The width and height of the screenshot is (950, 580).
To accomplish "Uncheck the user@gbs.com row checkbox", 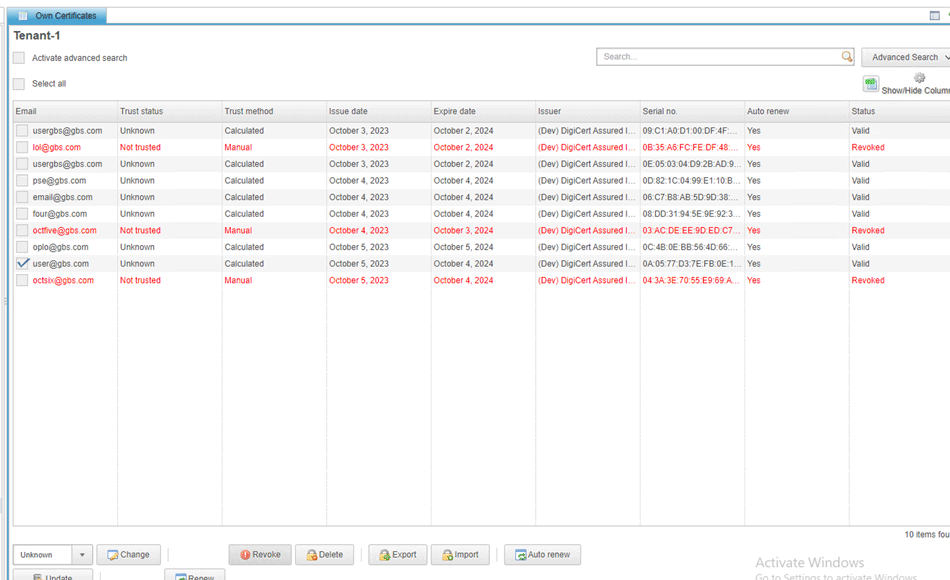I will pyautogui.click(x=22, y=264).
